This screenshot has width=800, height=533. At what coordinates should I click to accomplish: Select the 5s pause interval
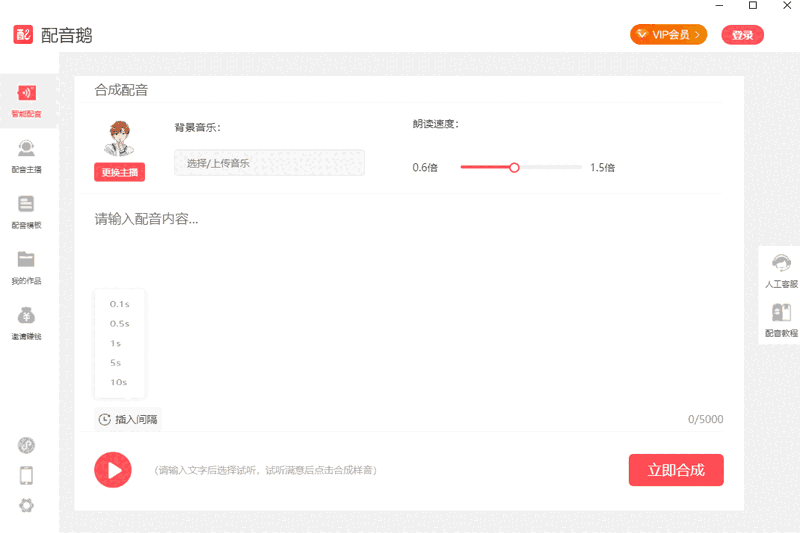tap(116, 363)
